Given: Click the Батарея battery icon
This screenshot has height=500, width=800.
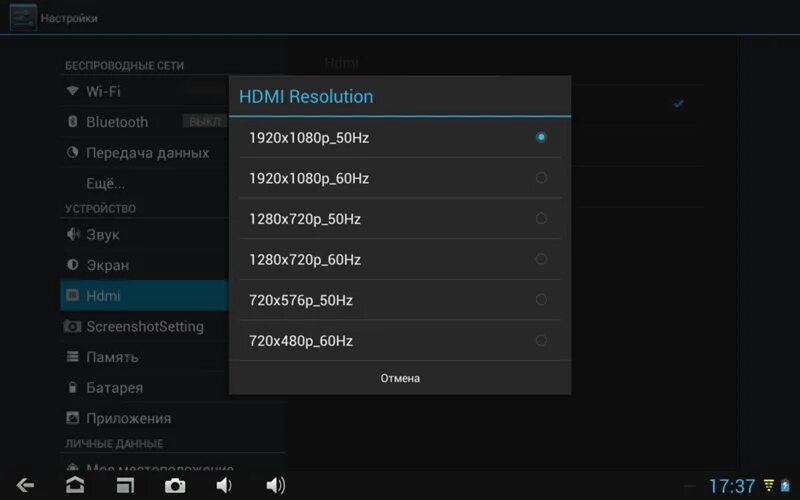Looking at the screenshot, I should [72, 387].
